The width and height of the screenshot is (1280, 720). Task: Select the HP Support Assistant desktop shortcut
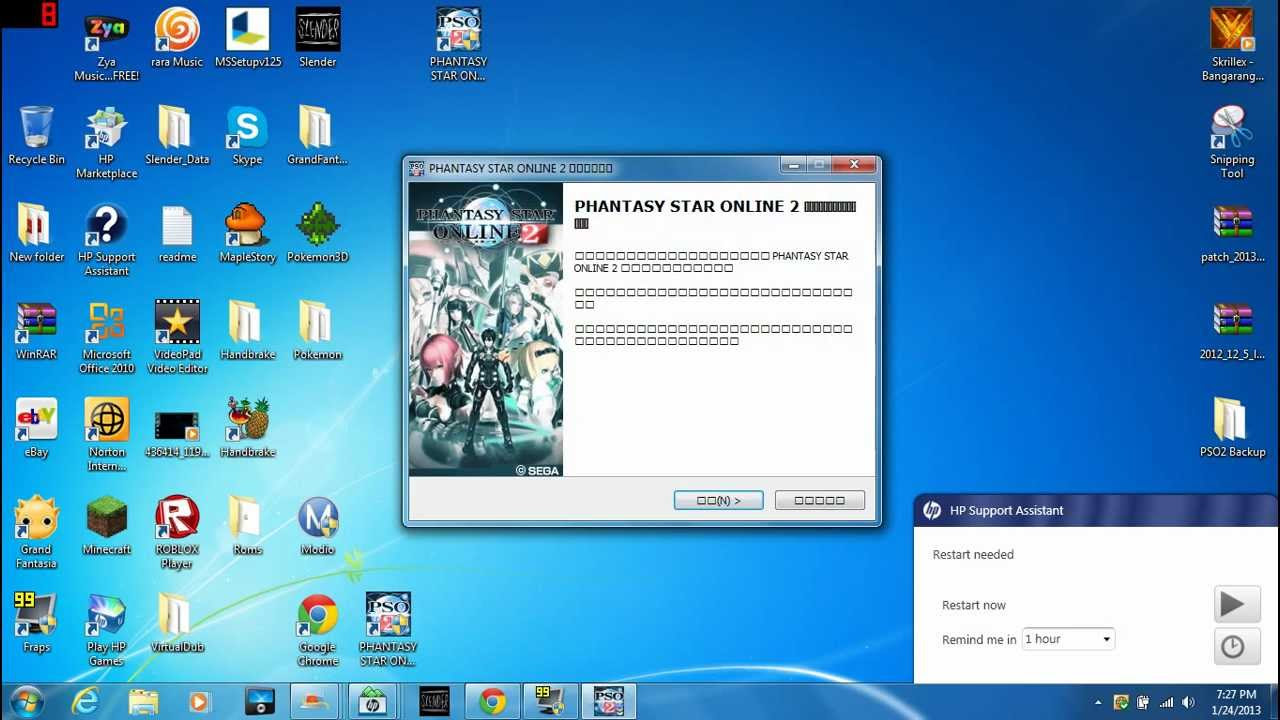point(106,240)
